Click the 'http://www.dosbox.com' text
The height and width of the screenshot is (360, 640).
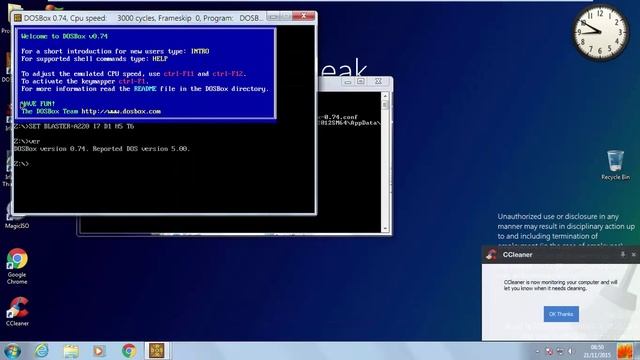pyautogui.click(x=121, y=111)
